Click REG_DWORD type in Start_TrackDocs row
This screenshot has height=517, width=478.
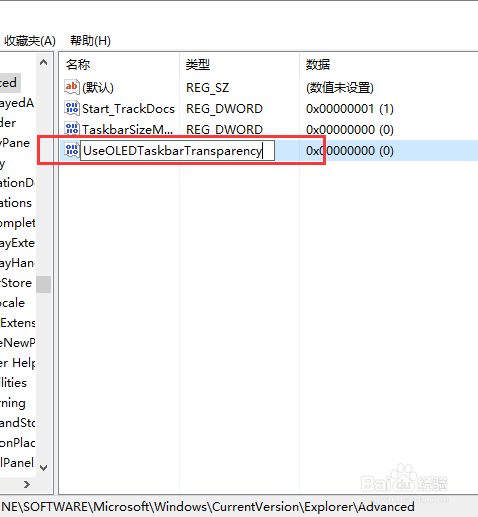(224, 109)
